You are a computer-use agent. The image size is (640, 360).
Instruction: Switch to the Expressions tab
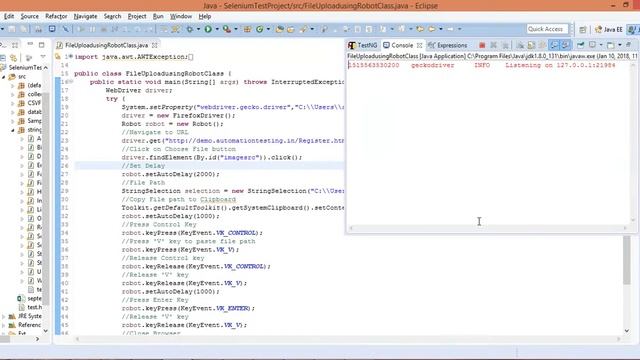point(447,45)
